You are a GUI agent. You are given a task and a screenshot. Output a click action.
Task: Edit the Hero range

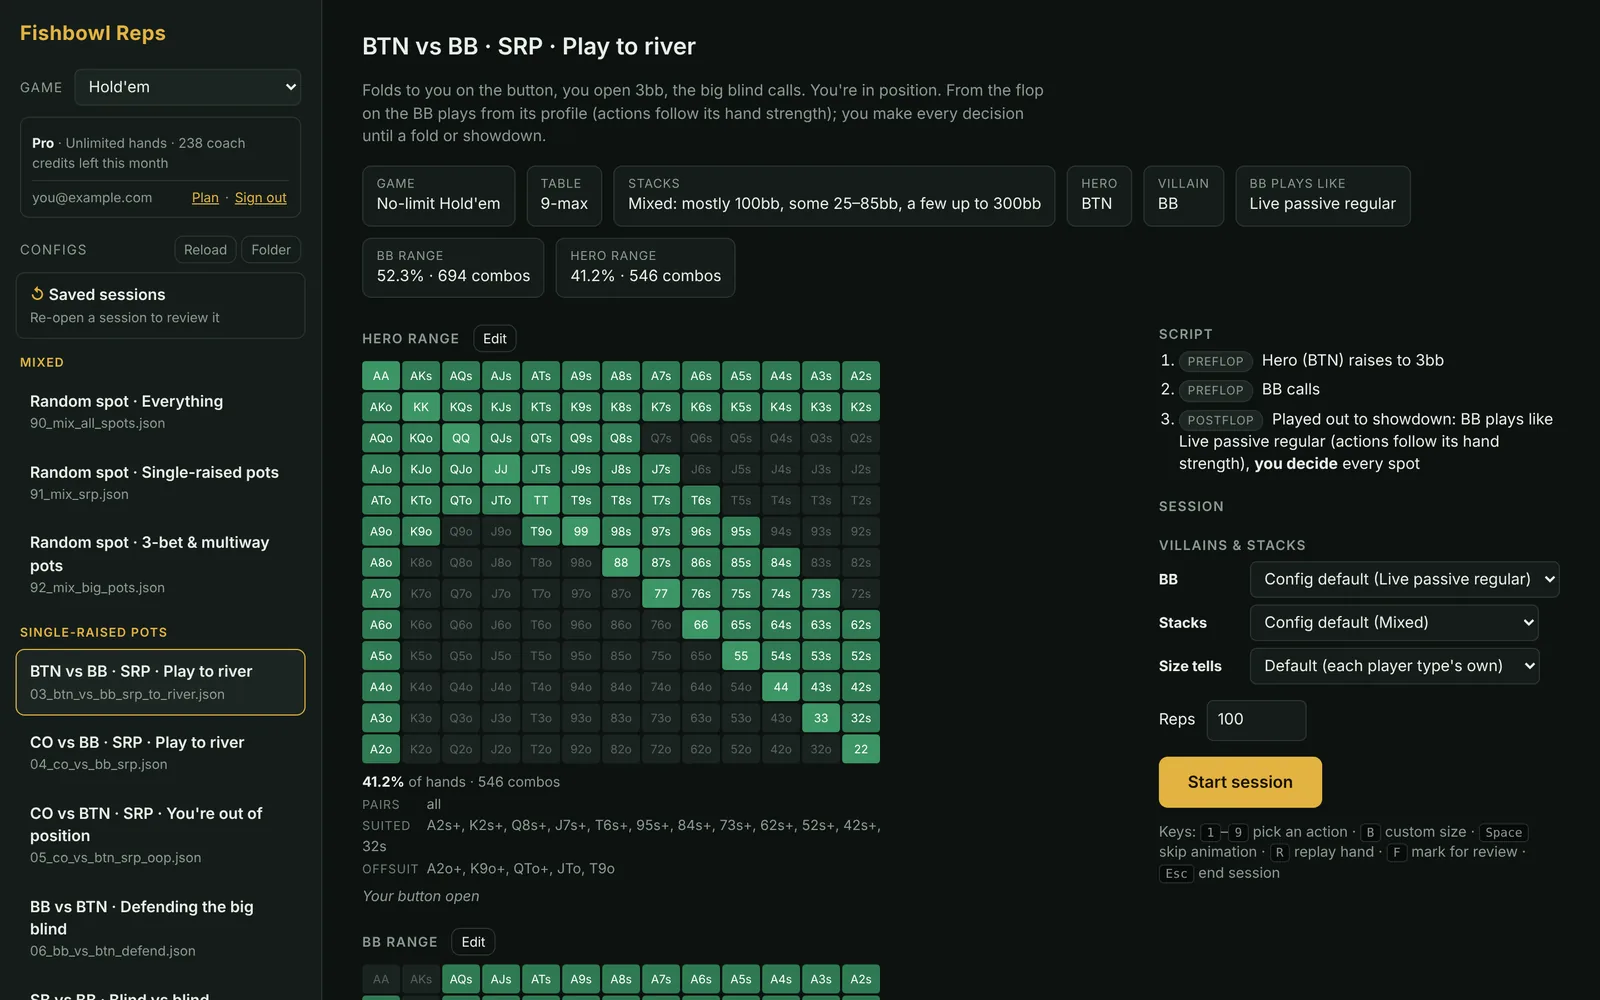(495, 339)
